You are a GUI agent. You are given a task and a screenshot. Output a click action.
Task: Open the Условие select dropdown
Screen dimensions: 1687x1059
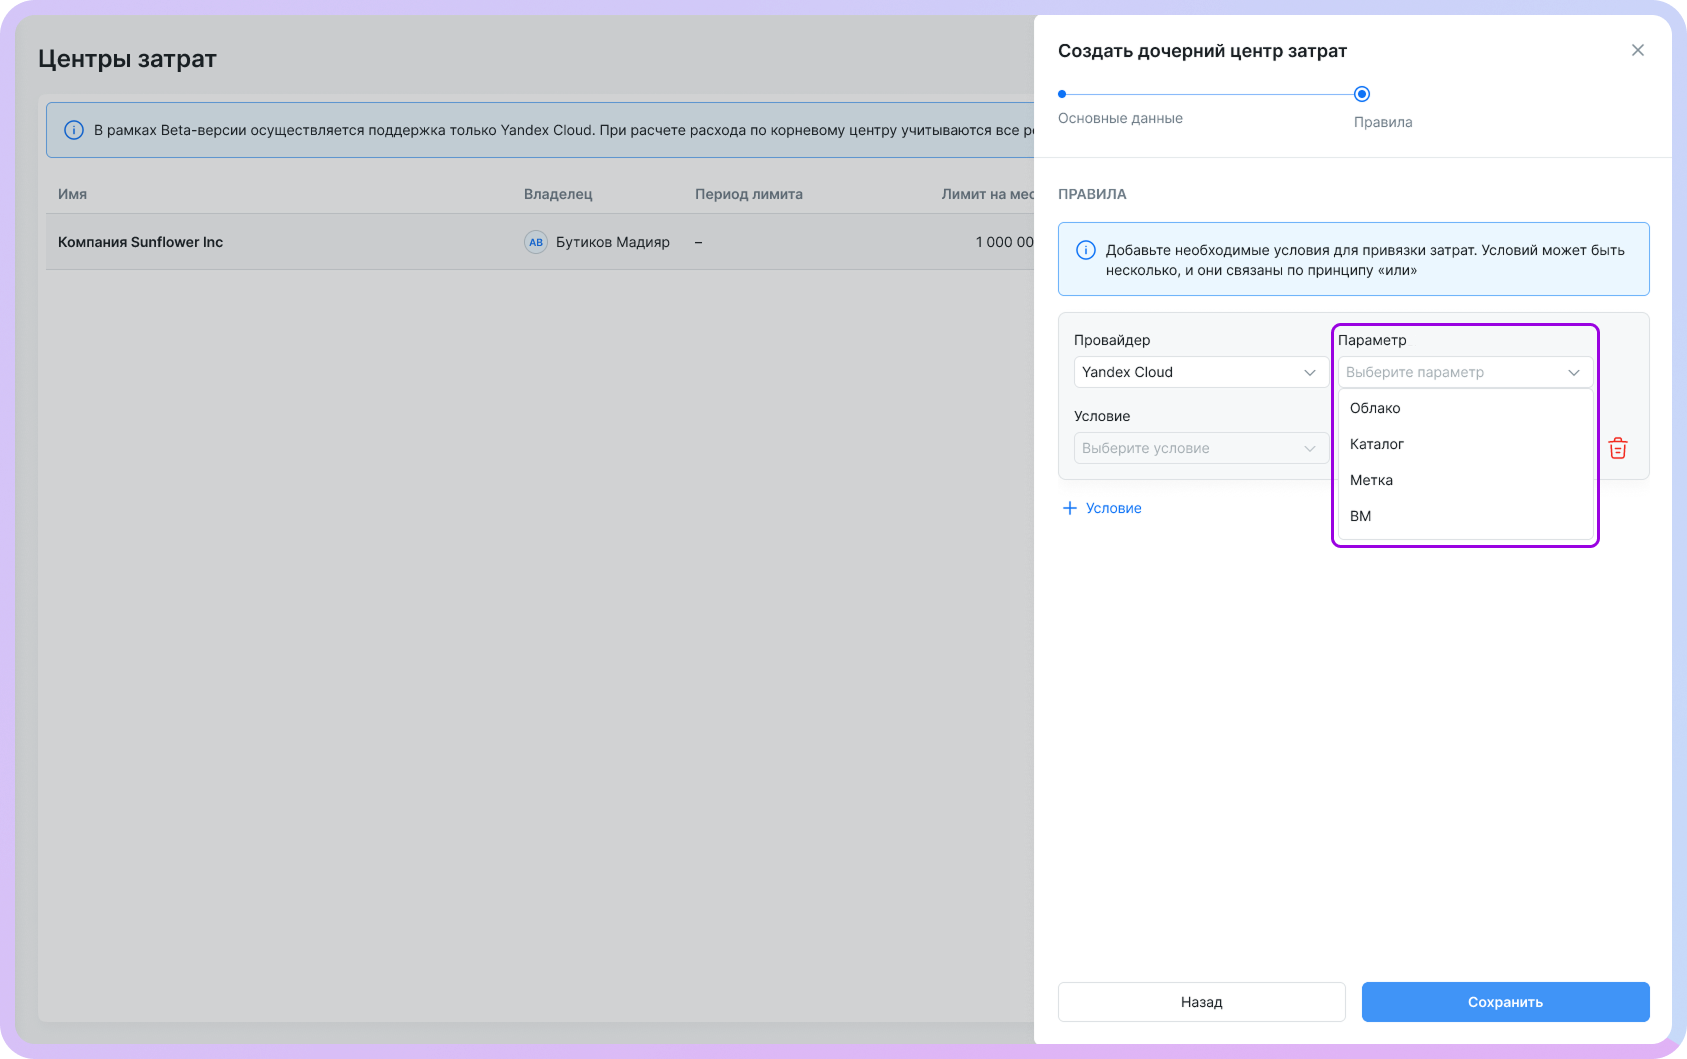1200,448
